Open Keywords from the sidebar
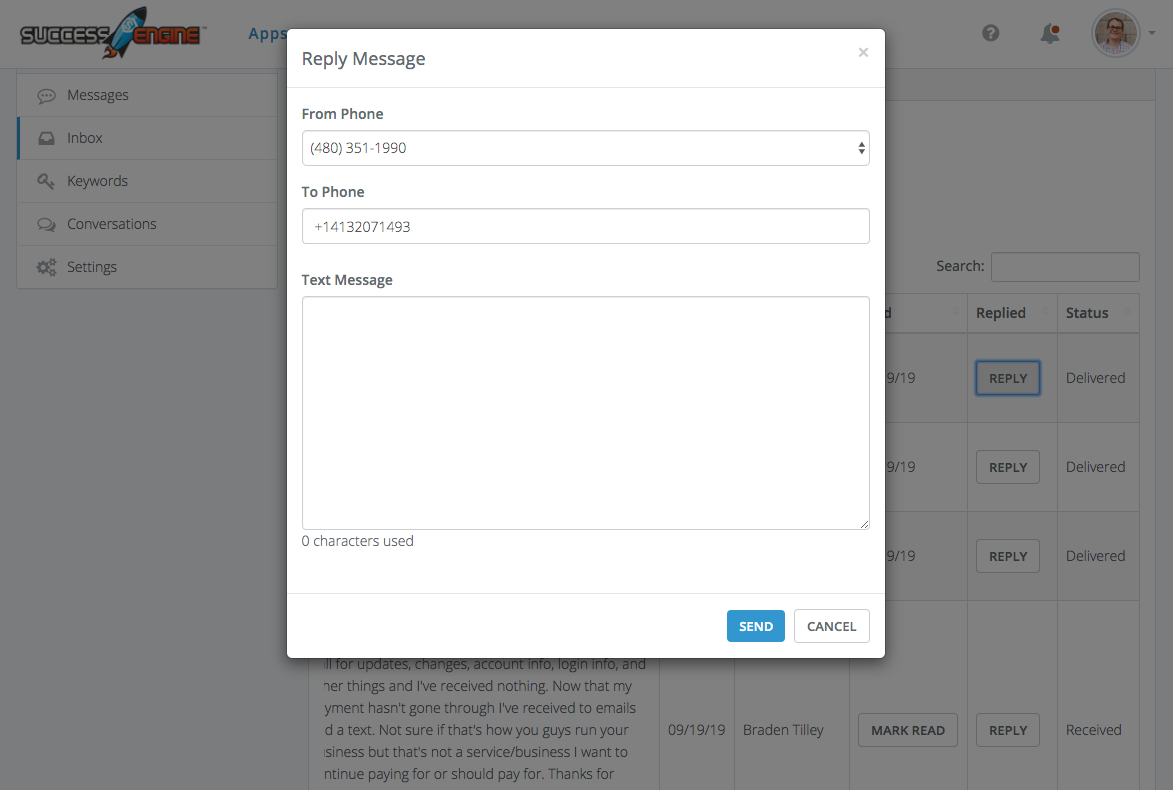The height and width of the screenshot is (790, 1173). pyautogui.click(x=97, y=181)
